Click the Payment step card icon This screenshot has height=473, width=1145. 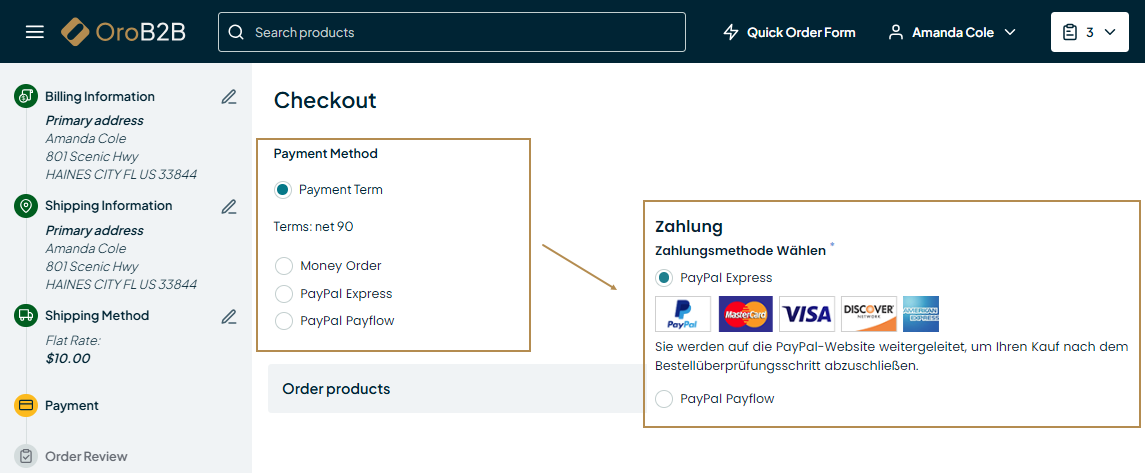click(26, 405)
